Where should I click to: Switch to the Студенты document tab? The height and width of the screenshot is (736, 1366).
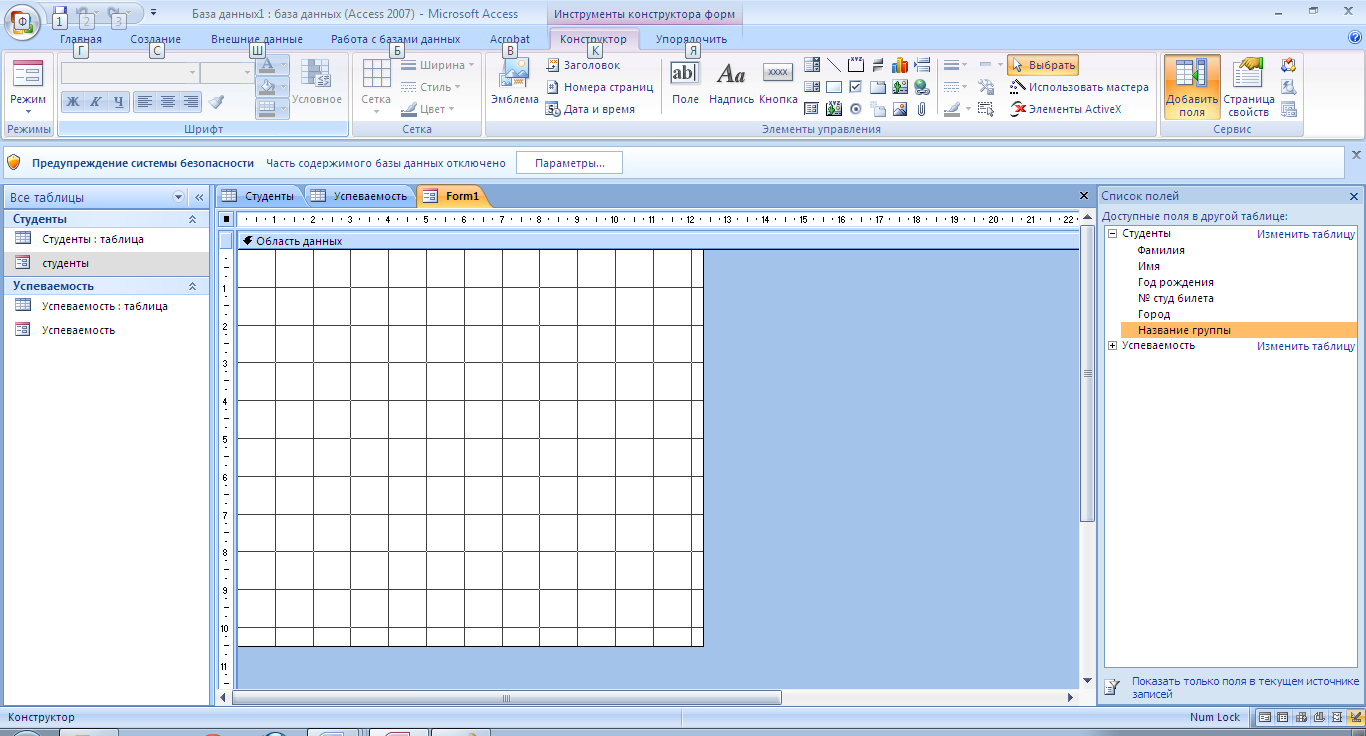tap(258, 196)
